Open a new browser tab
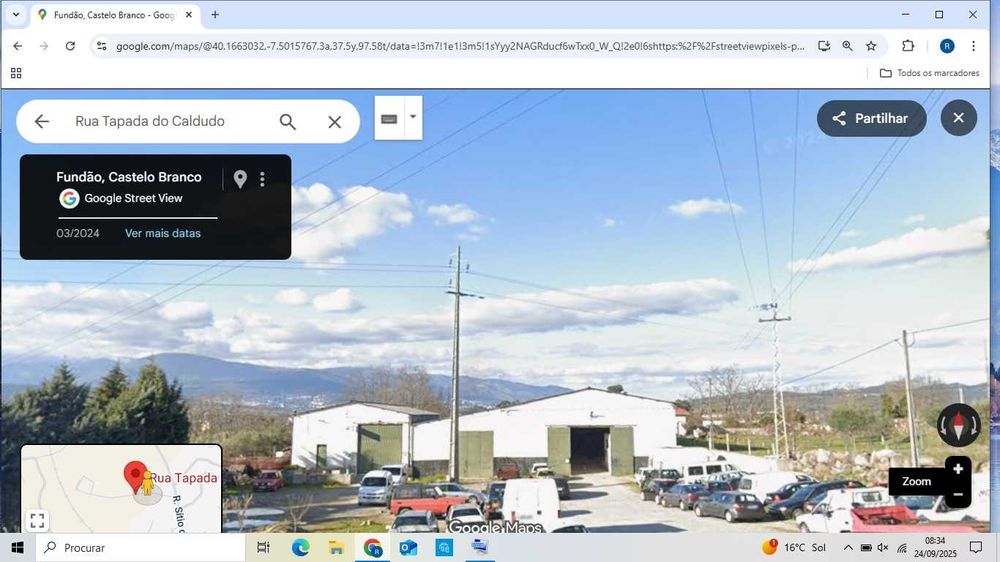The image size is (1000, 562). pos(215,15)
